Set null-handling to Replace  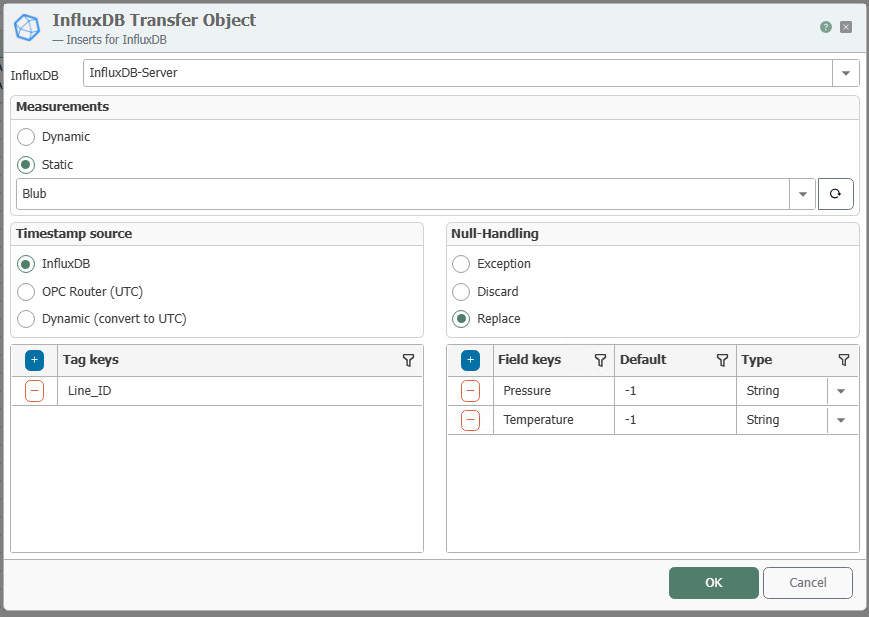tap(461, 319)
